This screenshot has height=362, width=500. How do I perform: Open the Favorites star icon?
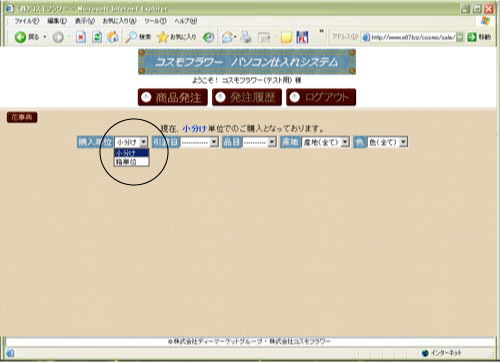pos(162,37)
